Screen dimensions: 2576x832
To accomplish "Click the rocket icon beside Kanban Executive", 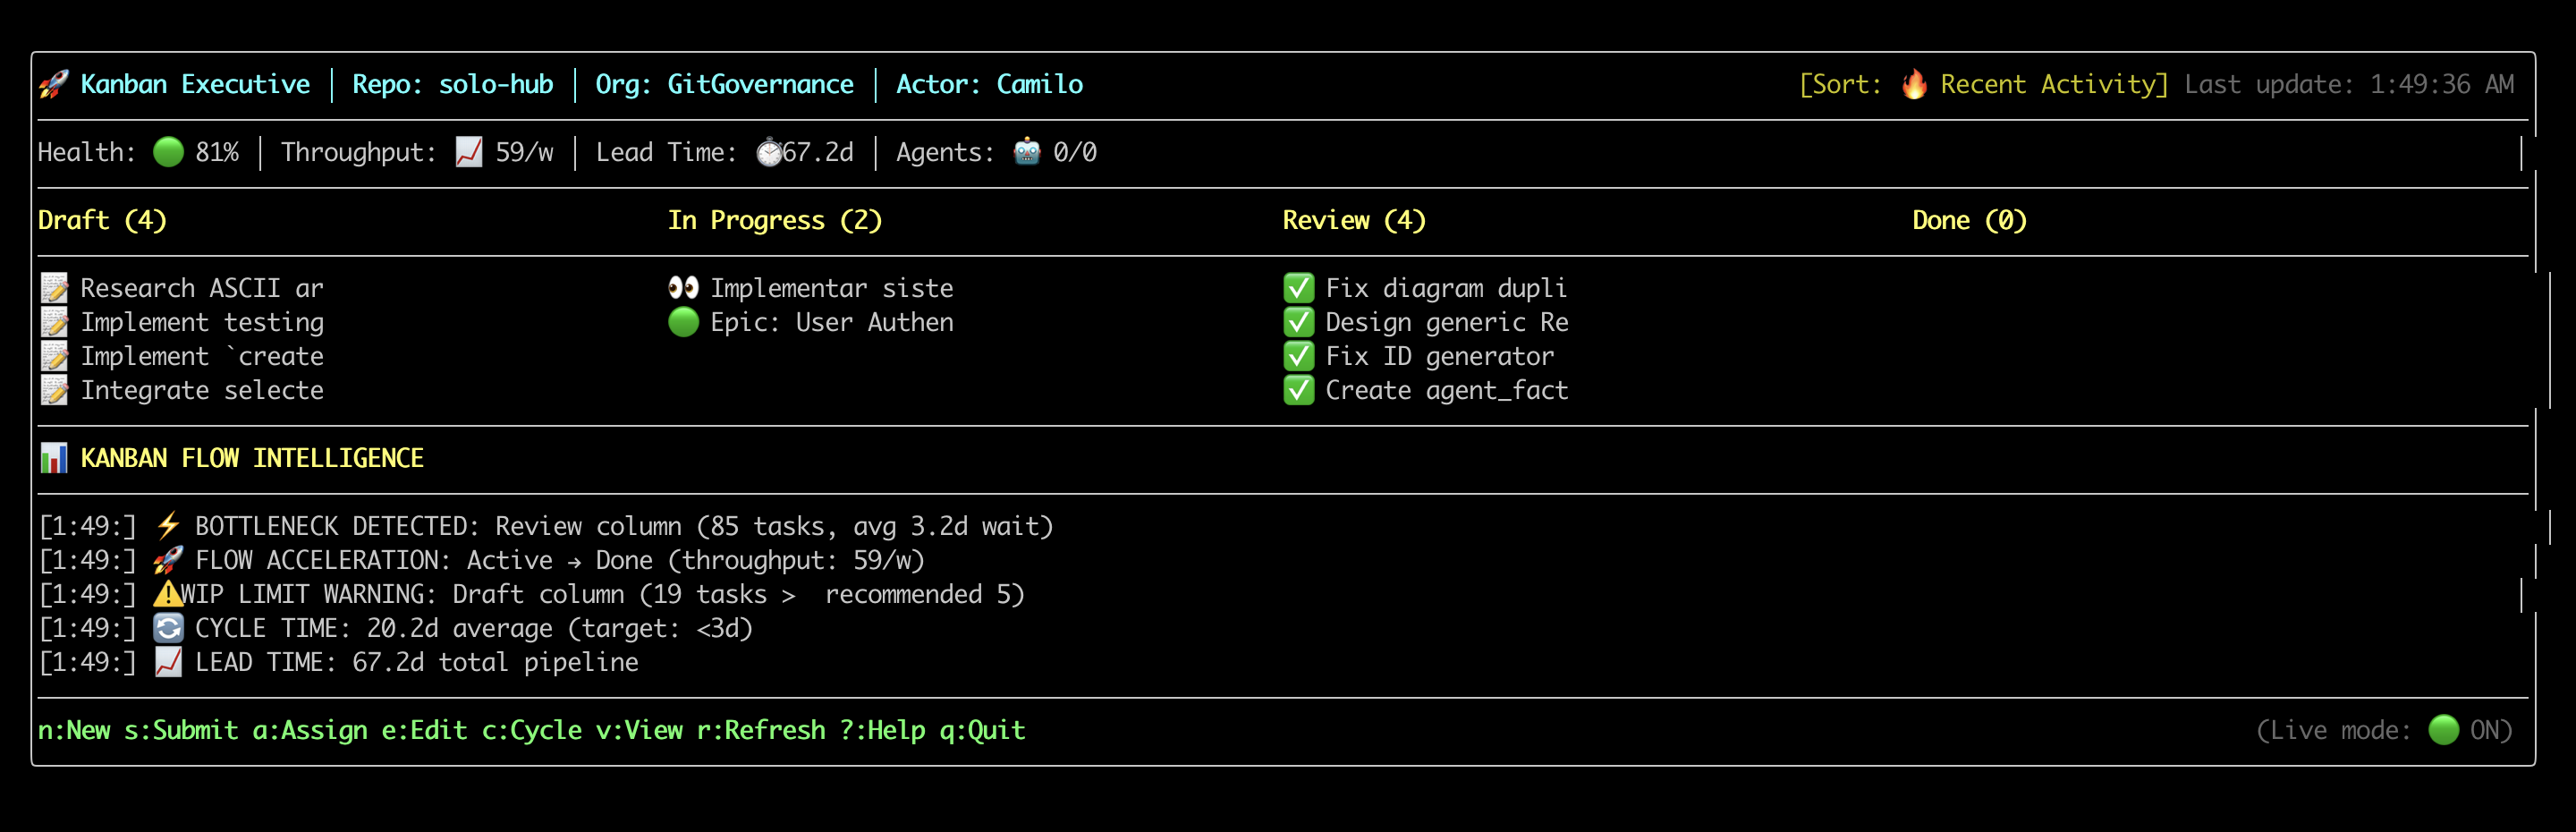I will point(54,85).
